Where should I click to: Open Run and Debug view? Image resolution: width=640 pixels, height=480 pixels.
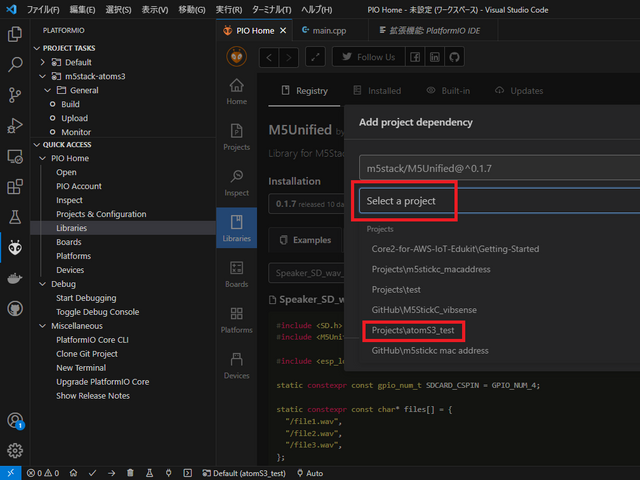coord(15,125)
